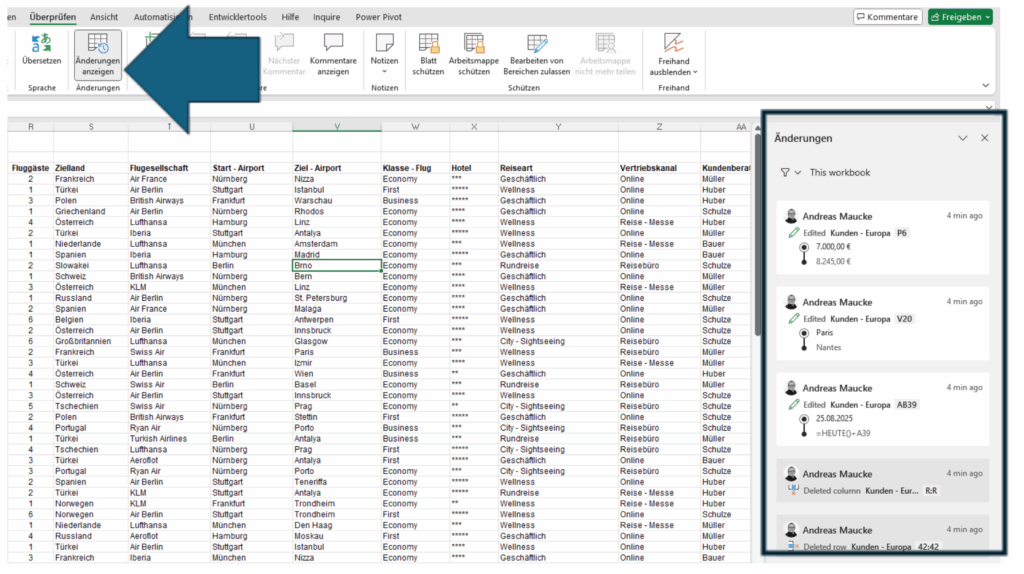
Task: Click the green Freigeben button
Action: pos(960,17)
